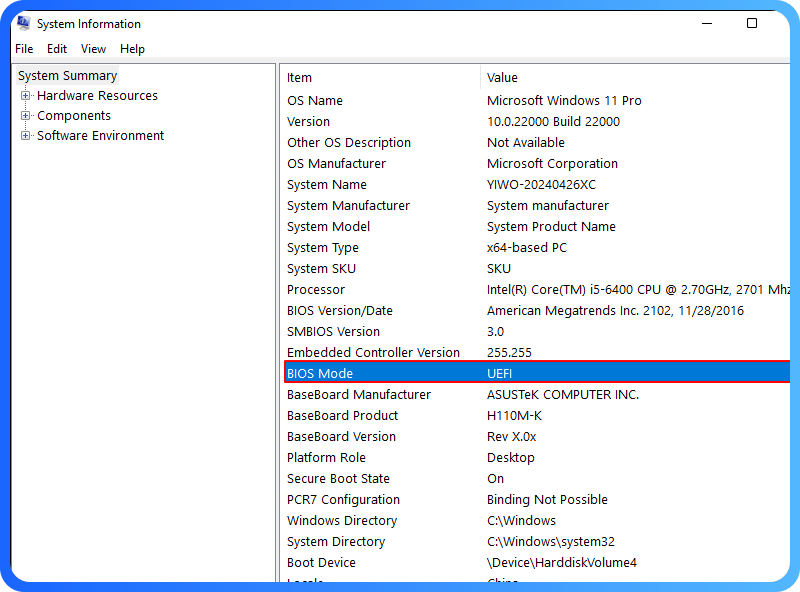Click the American Megatrends BIOS value
The width and height of the screenshot is (800, 592).
click(615, 310)
